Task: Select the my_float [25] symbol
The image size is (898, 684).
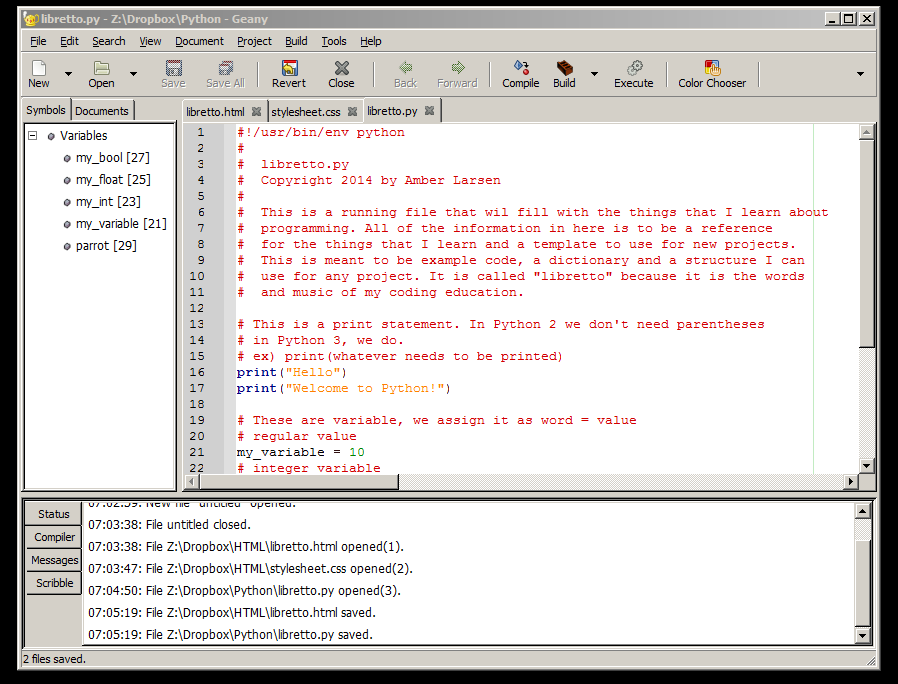Action: [113, 179]
